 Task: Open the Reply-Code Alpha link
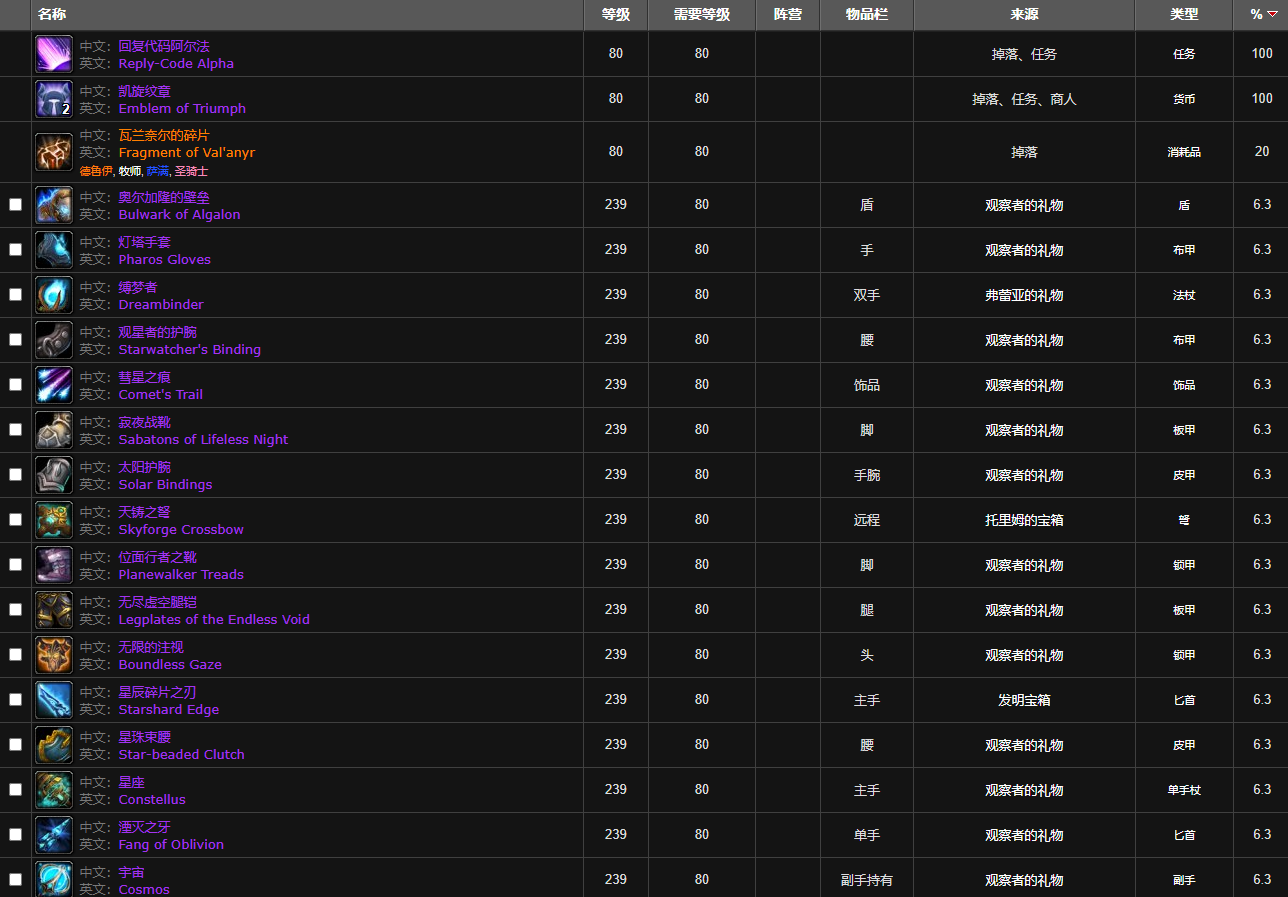tap(176, 64)
